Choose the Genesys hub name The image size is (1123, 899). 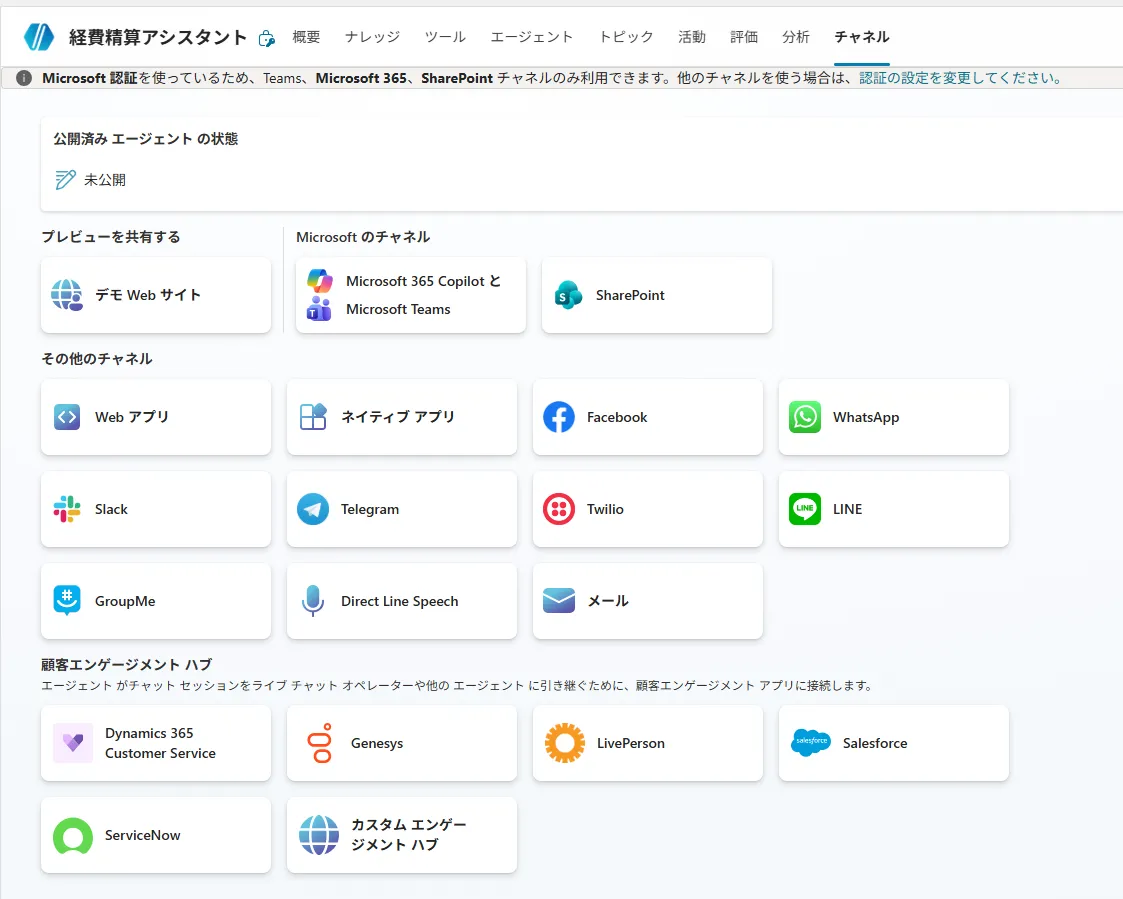click(377, 744)
